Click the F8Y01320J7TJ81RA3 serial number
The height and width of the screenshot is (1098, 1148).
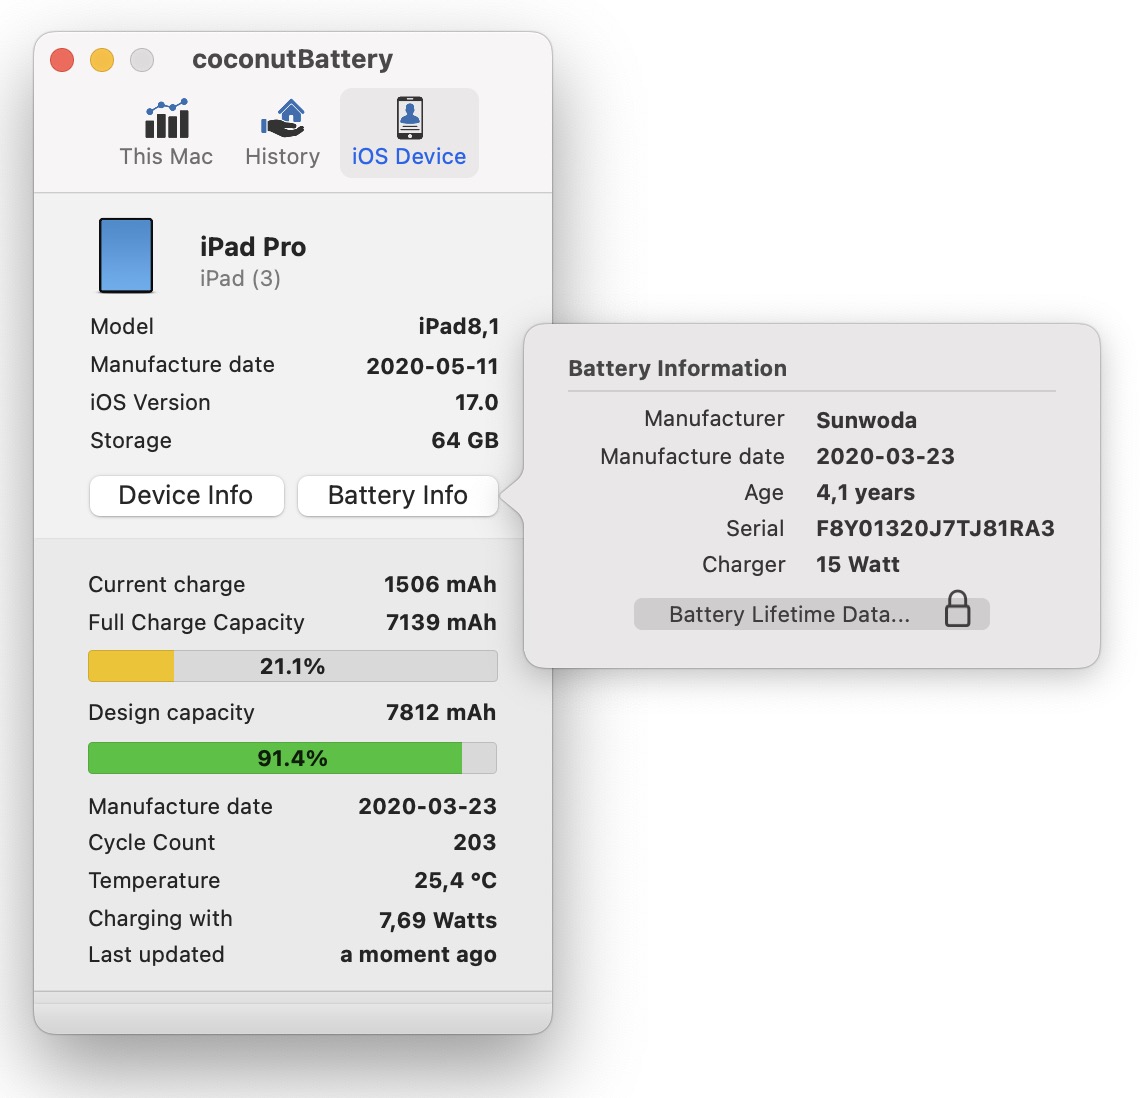(x=936, y=529)
